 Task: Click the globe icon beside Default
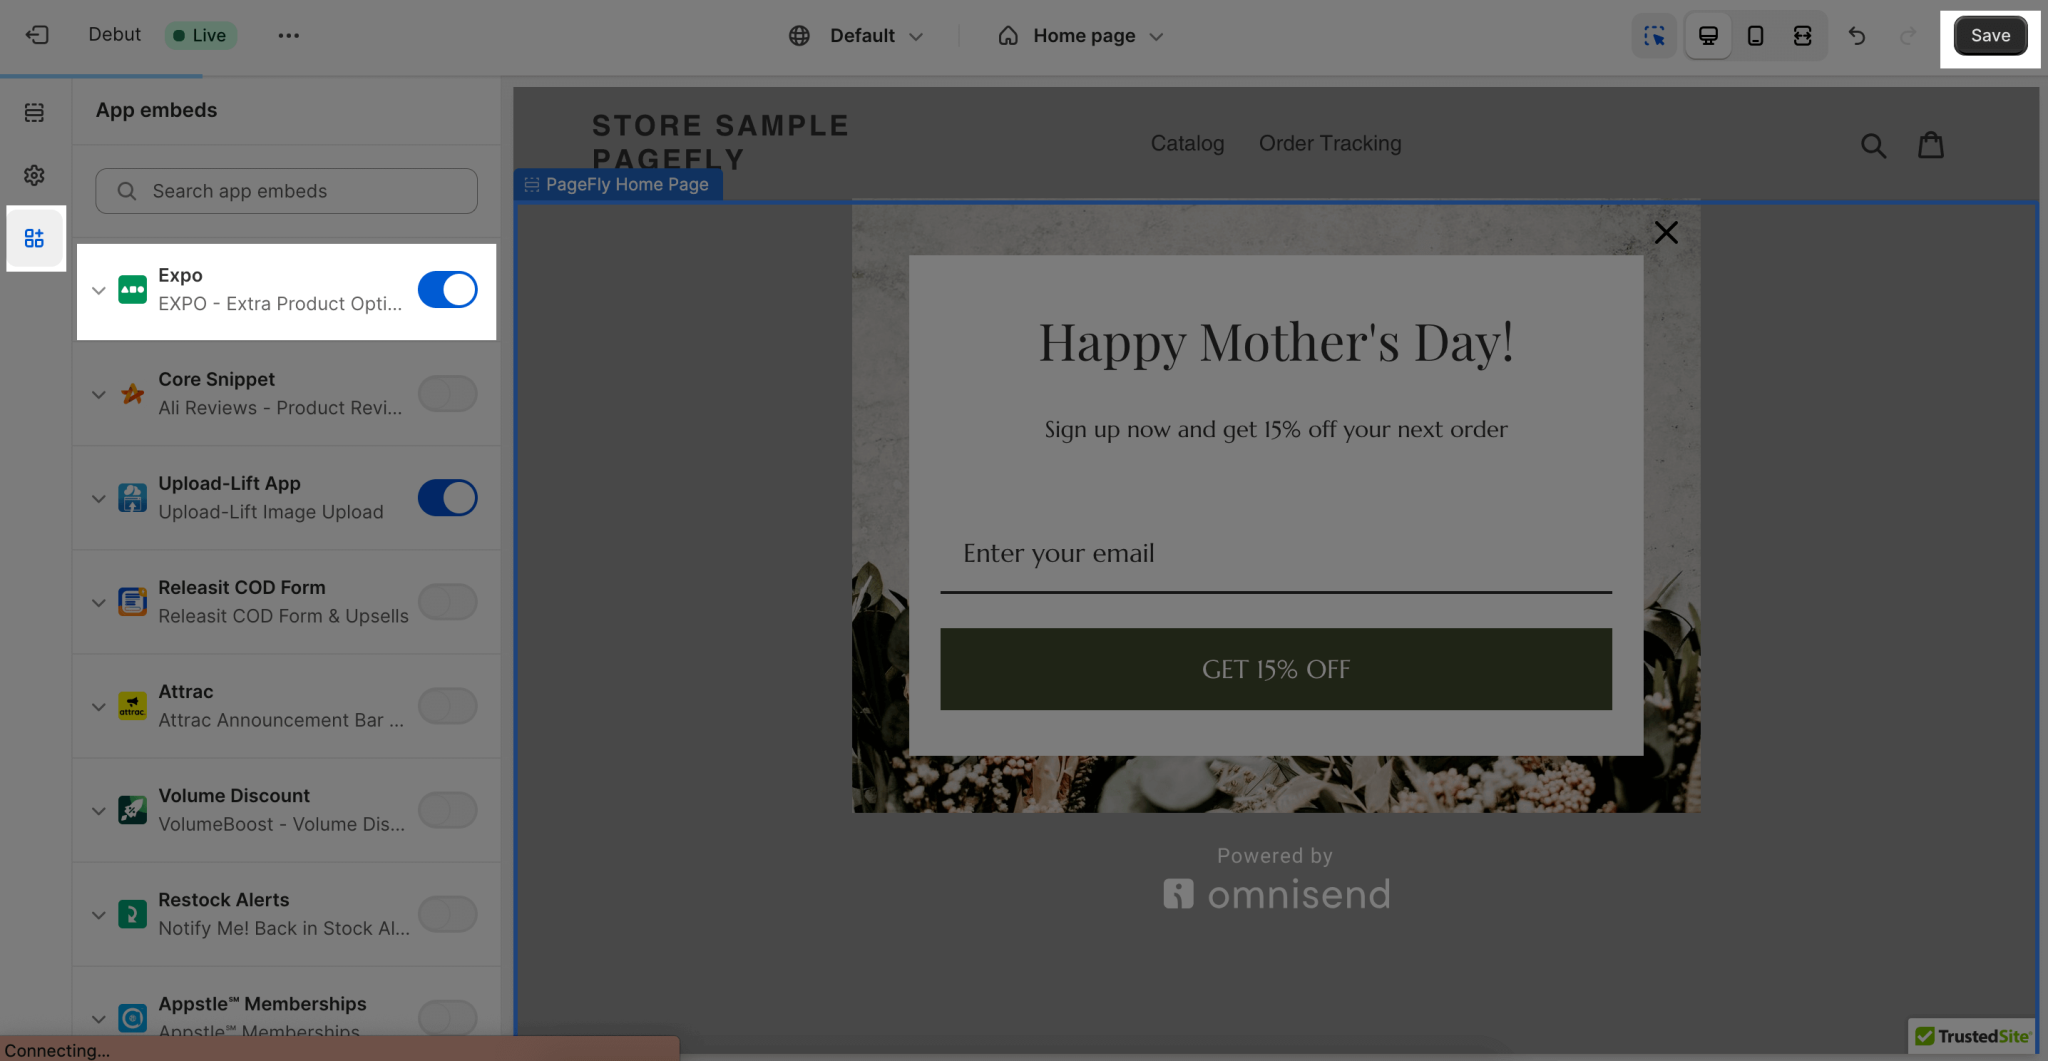799,36
